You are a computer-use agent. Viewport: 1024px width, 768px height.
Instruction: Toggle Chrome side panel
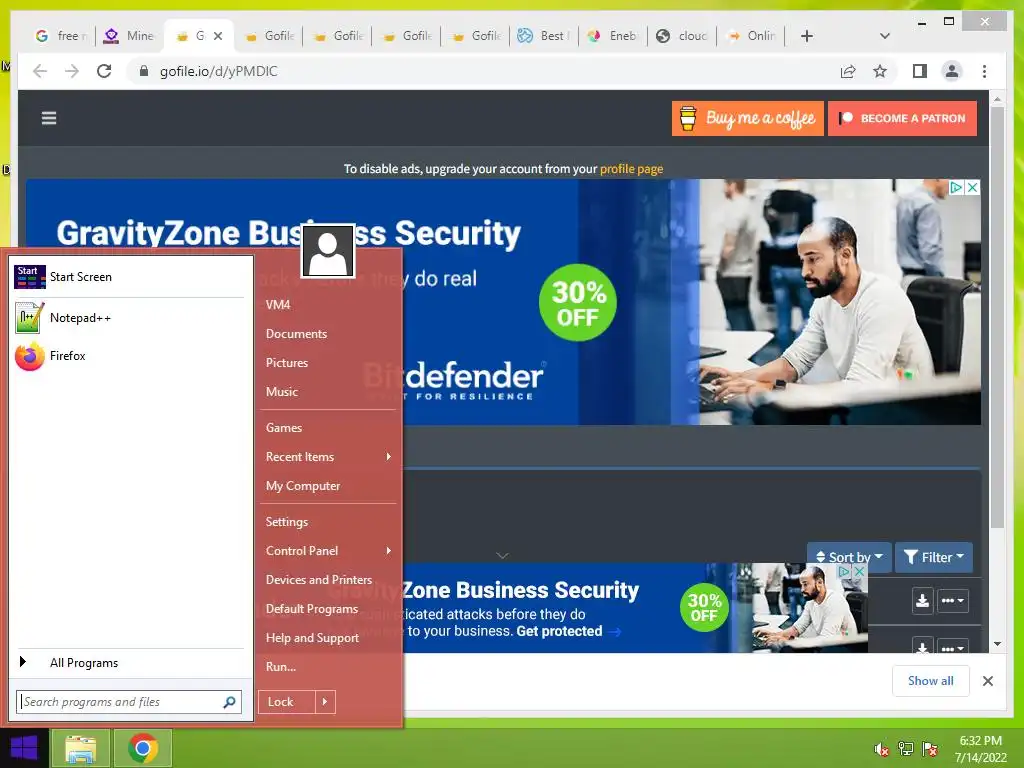click(x=920, y=71)
